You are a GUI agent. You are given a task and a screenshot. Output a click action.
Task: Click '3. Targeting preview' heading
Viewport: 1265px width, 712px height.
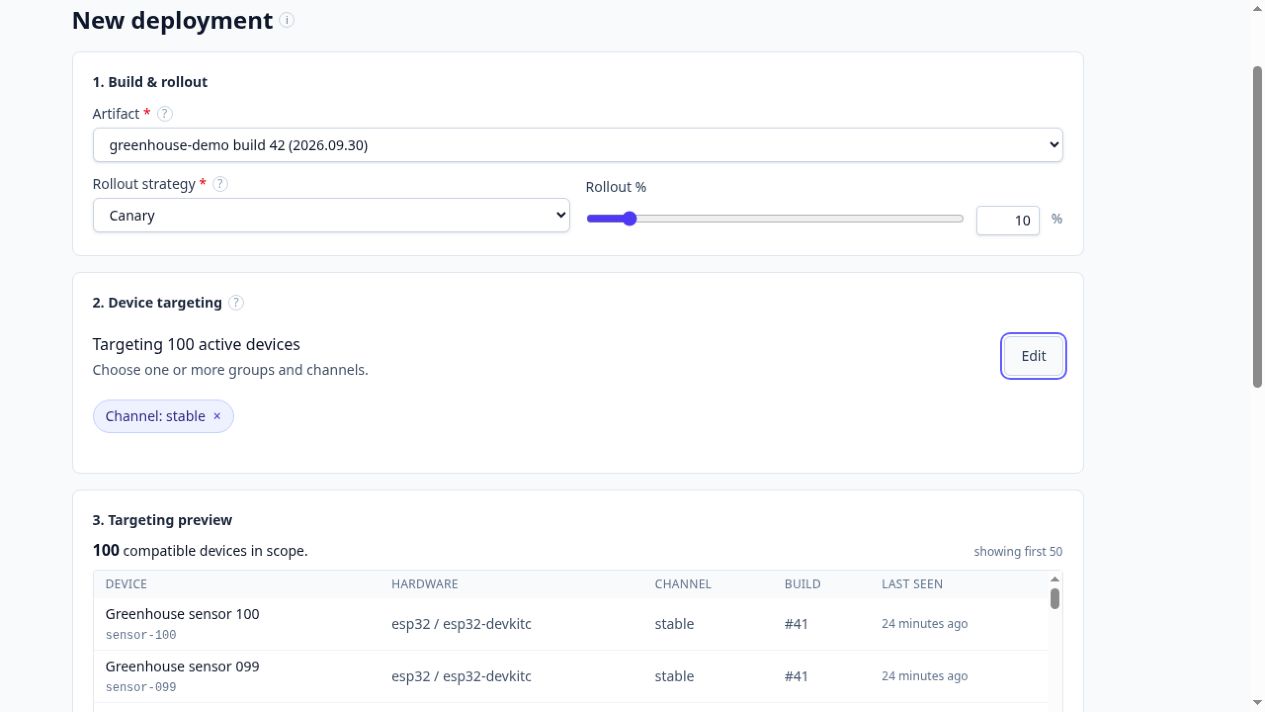(162, 520)
